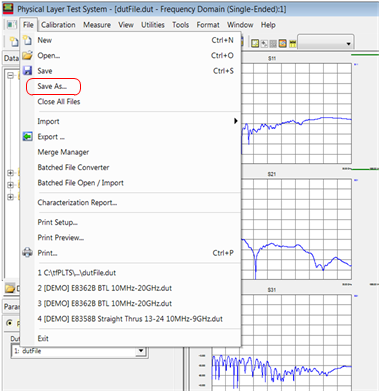380x391 pixels.
Task: Open the Calibration menu
Action: 58,25
